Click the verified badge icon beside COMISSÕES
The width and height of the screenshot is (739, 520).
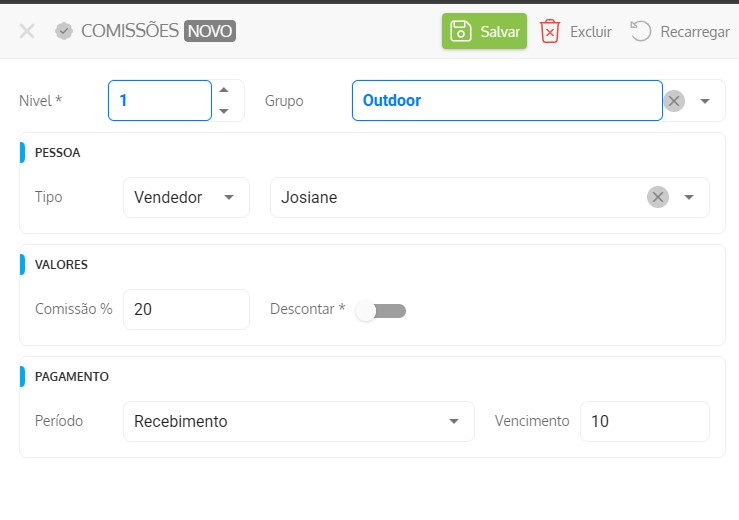click(x=64, y=31)
